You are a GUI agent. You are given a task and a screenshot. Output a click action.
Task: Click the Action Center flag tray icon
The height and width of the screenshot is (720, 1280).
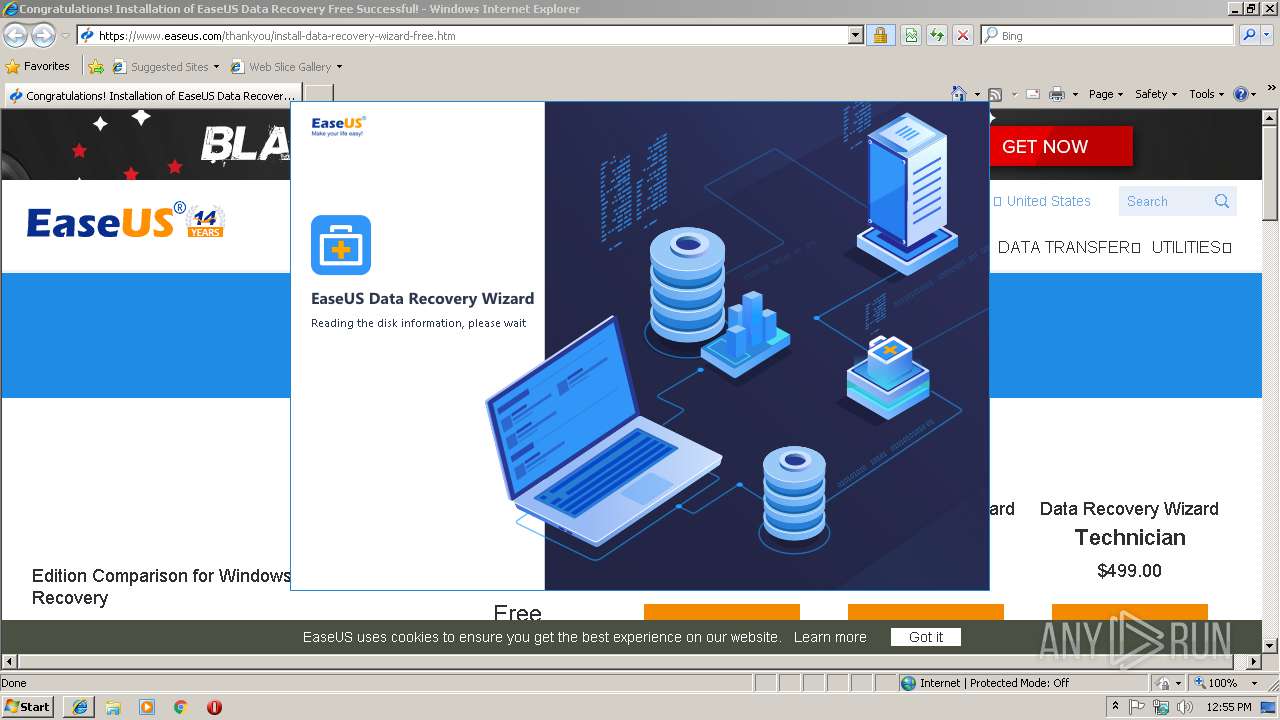pos(1137,707)
